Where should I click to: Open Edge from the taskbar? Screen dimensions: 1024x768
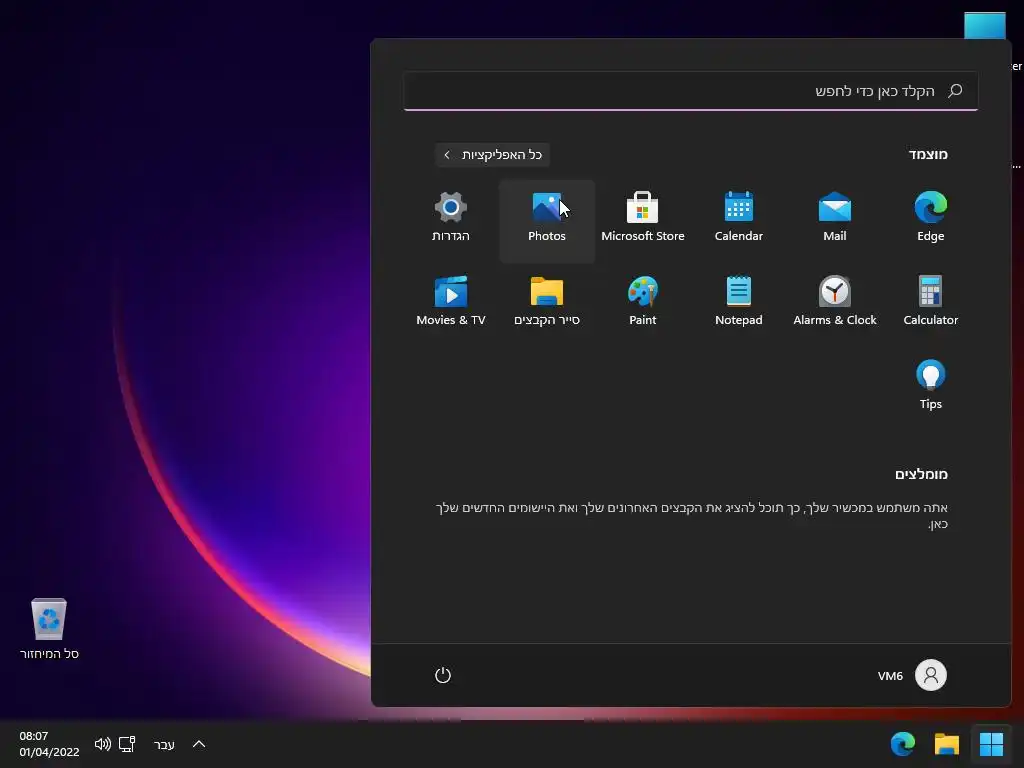click(903, 744)
